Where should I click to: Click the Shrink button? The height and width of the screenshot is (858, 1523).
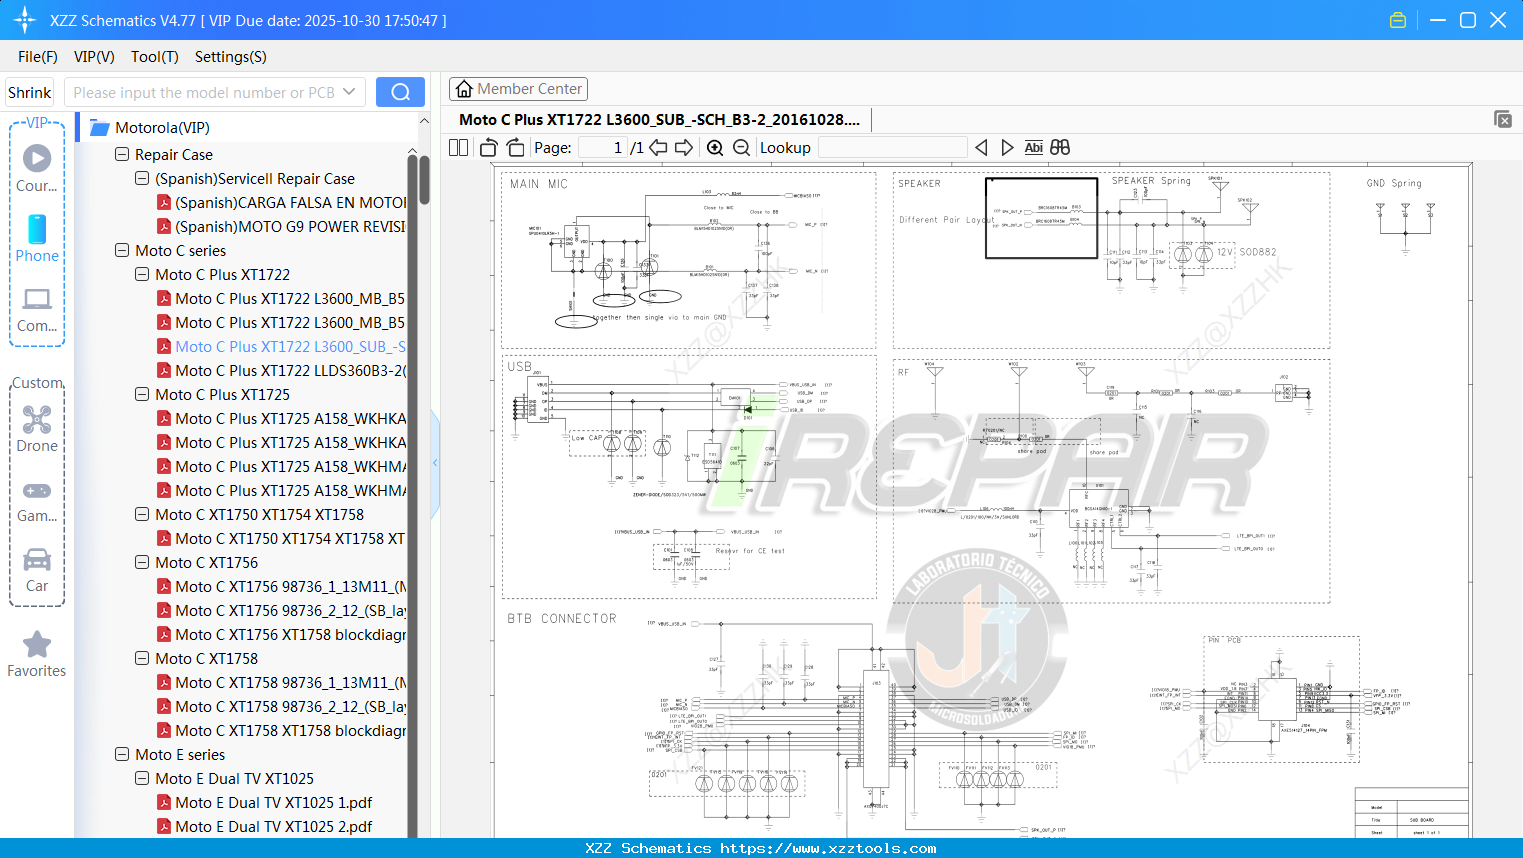29,92
